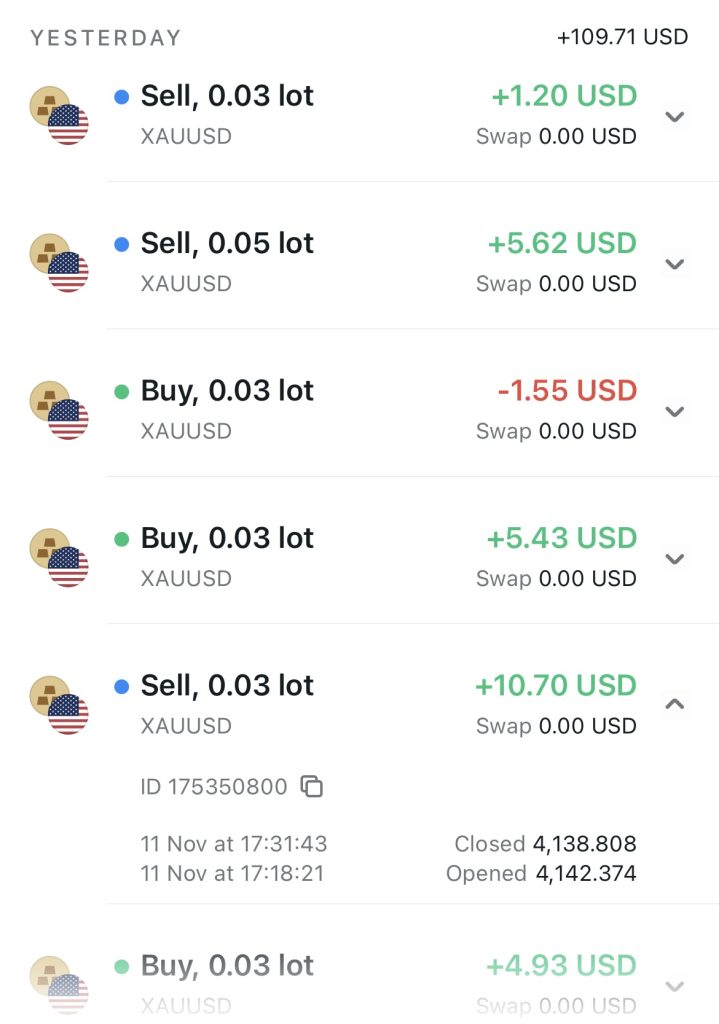Expand the -1.55 USD losing trade chevron
This screenshot has height=1024, width=719.
click(x=675, y=411)
